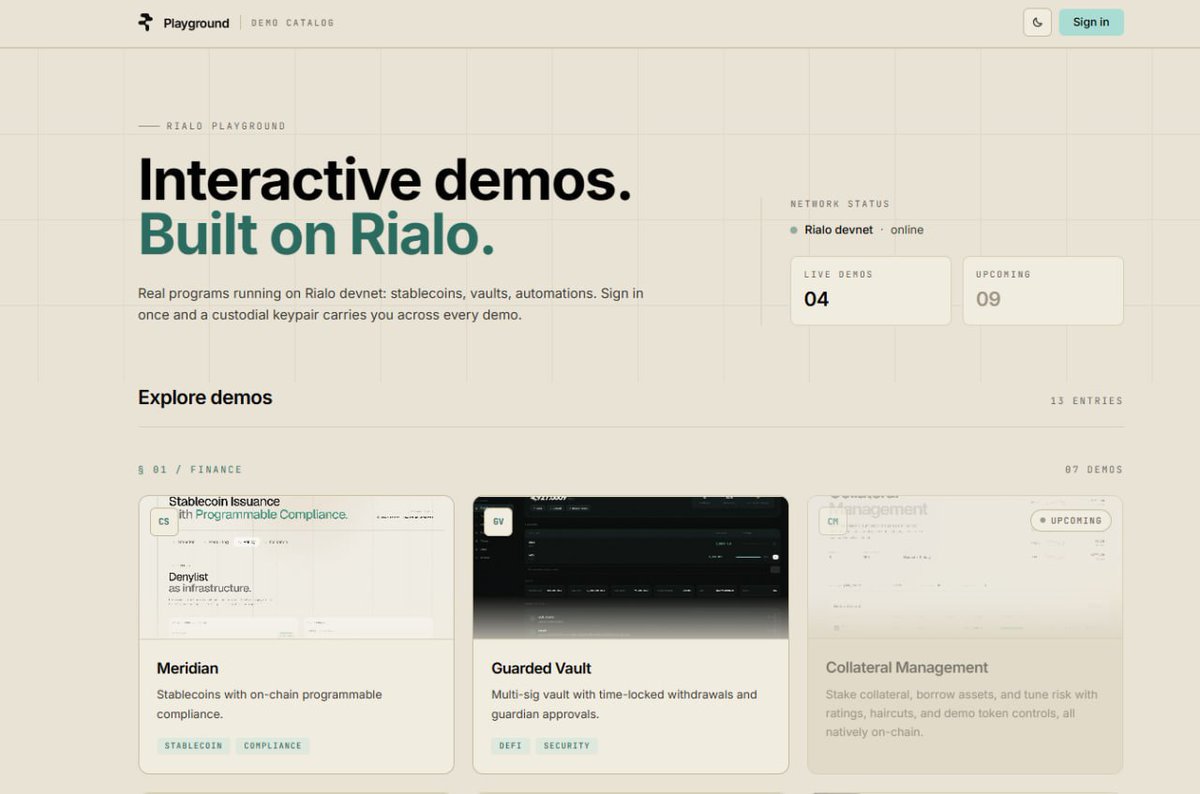Click the '07 DEMOS' count text

click(1094, 470)
